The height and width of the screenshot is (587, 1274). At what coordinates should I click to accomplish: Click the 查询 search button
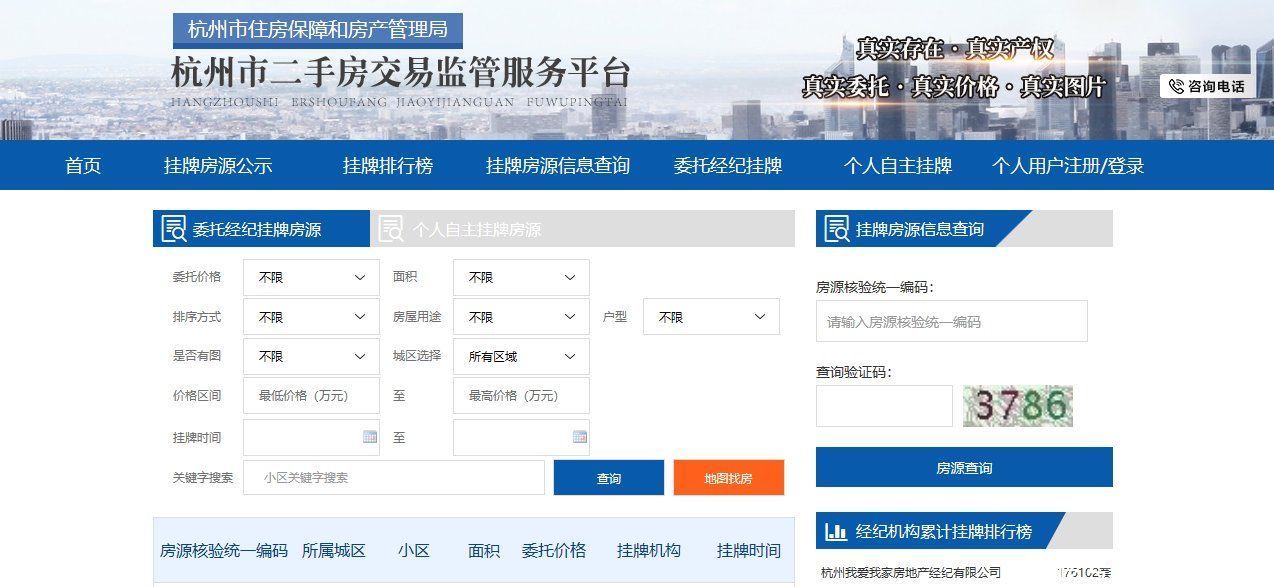(609, 478)
